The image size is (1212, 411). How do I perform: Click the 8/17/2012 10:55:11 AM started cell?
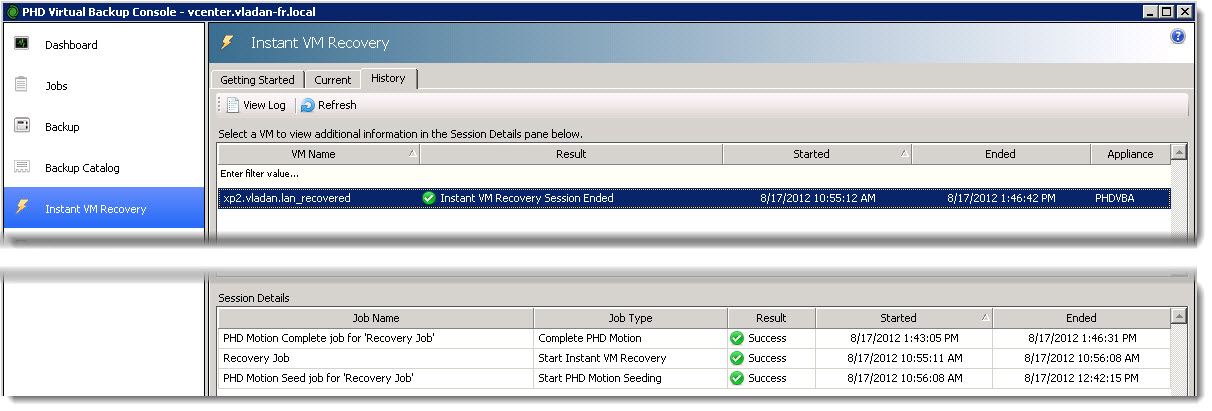[904, 358]
